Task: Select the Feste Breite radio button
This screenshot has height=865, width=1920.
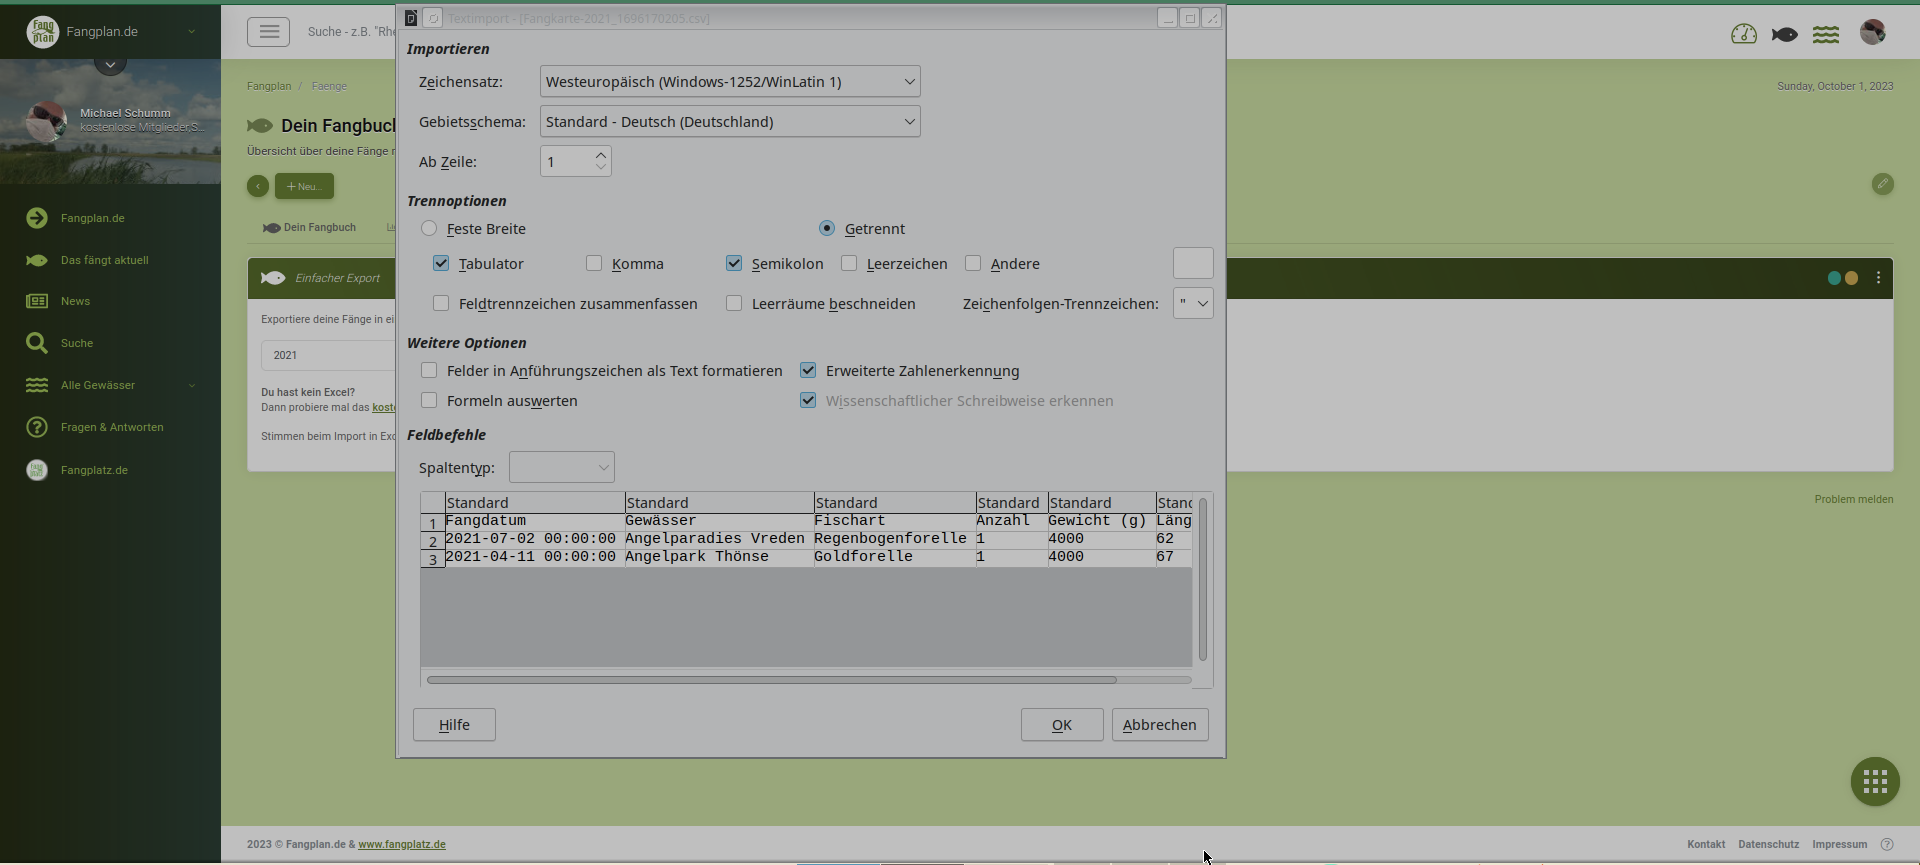Action: [429, 228]
